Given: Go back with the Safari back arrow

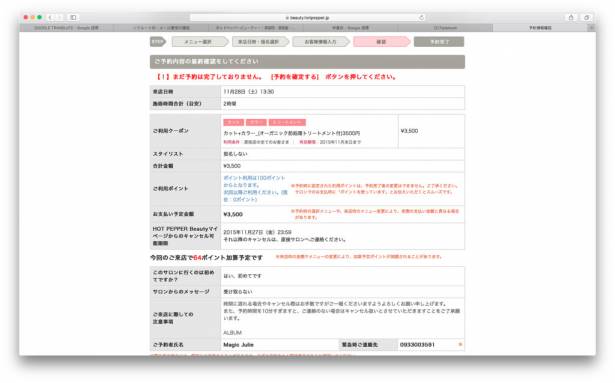Looking at the screenshot, I should point(50,17).
